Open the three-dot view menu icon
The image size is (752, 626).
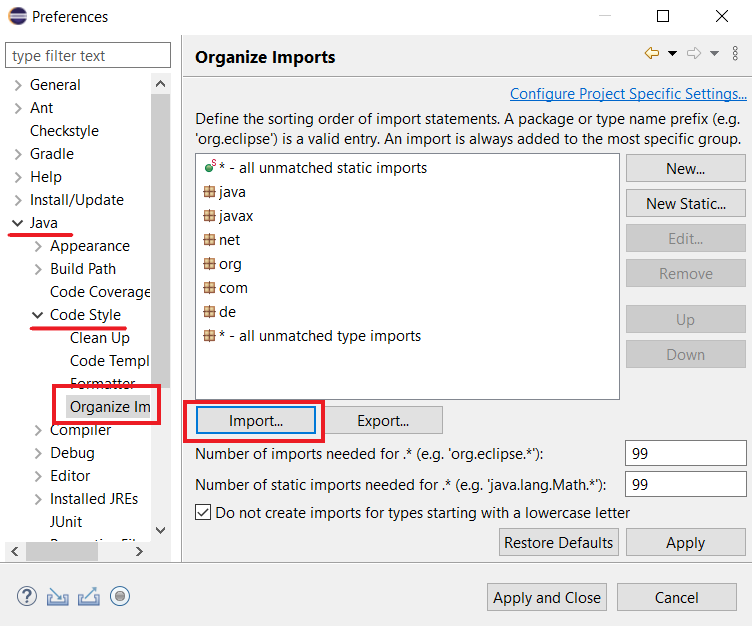point(735,53)
